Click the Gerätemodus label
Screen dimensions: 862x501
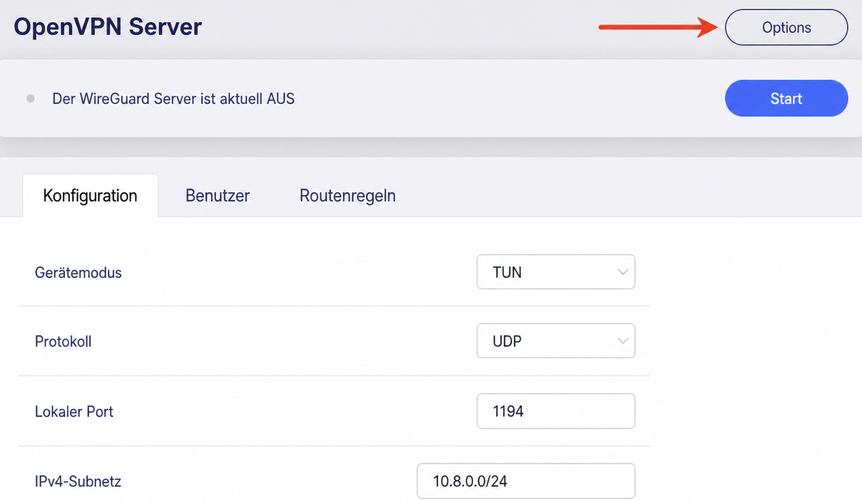(x=78, y=273)
